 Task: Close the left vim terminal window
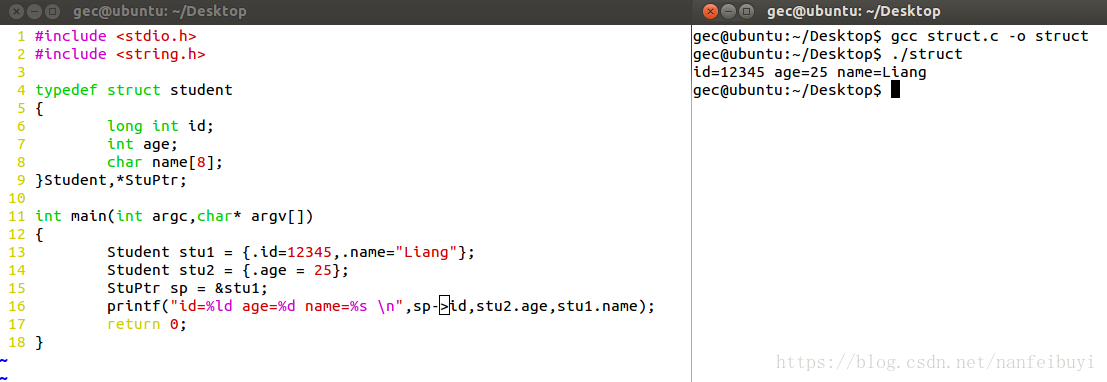coord(16,12)
